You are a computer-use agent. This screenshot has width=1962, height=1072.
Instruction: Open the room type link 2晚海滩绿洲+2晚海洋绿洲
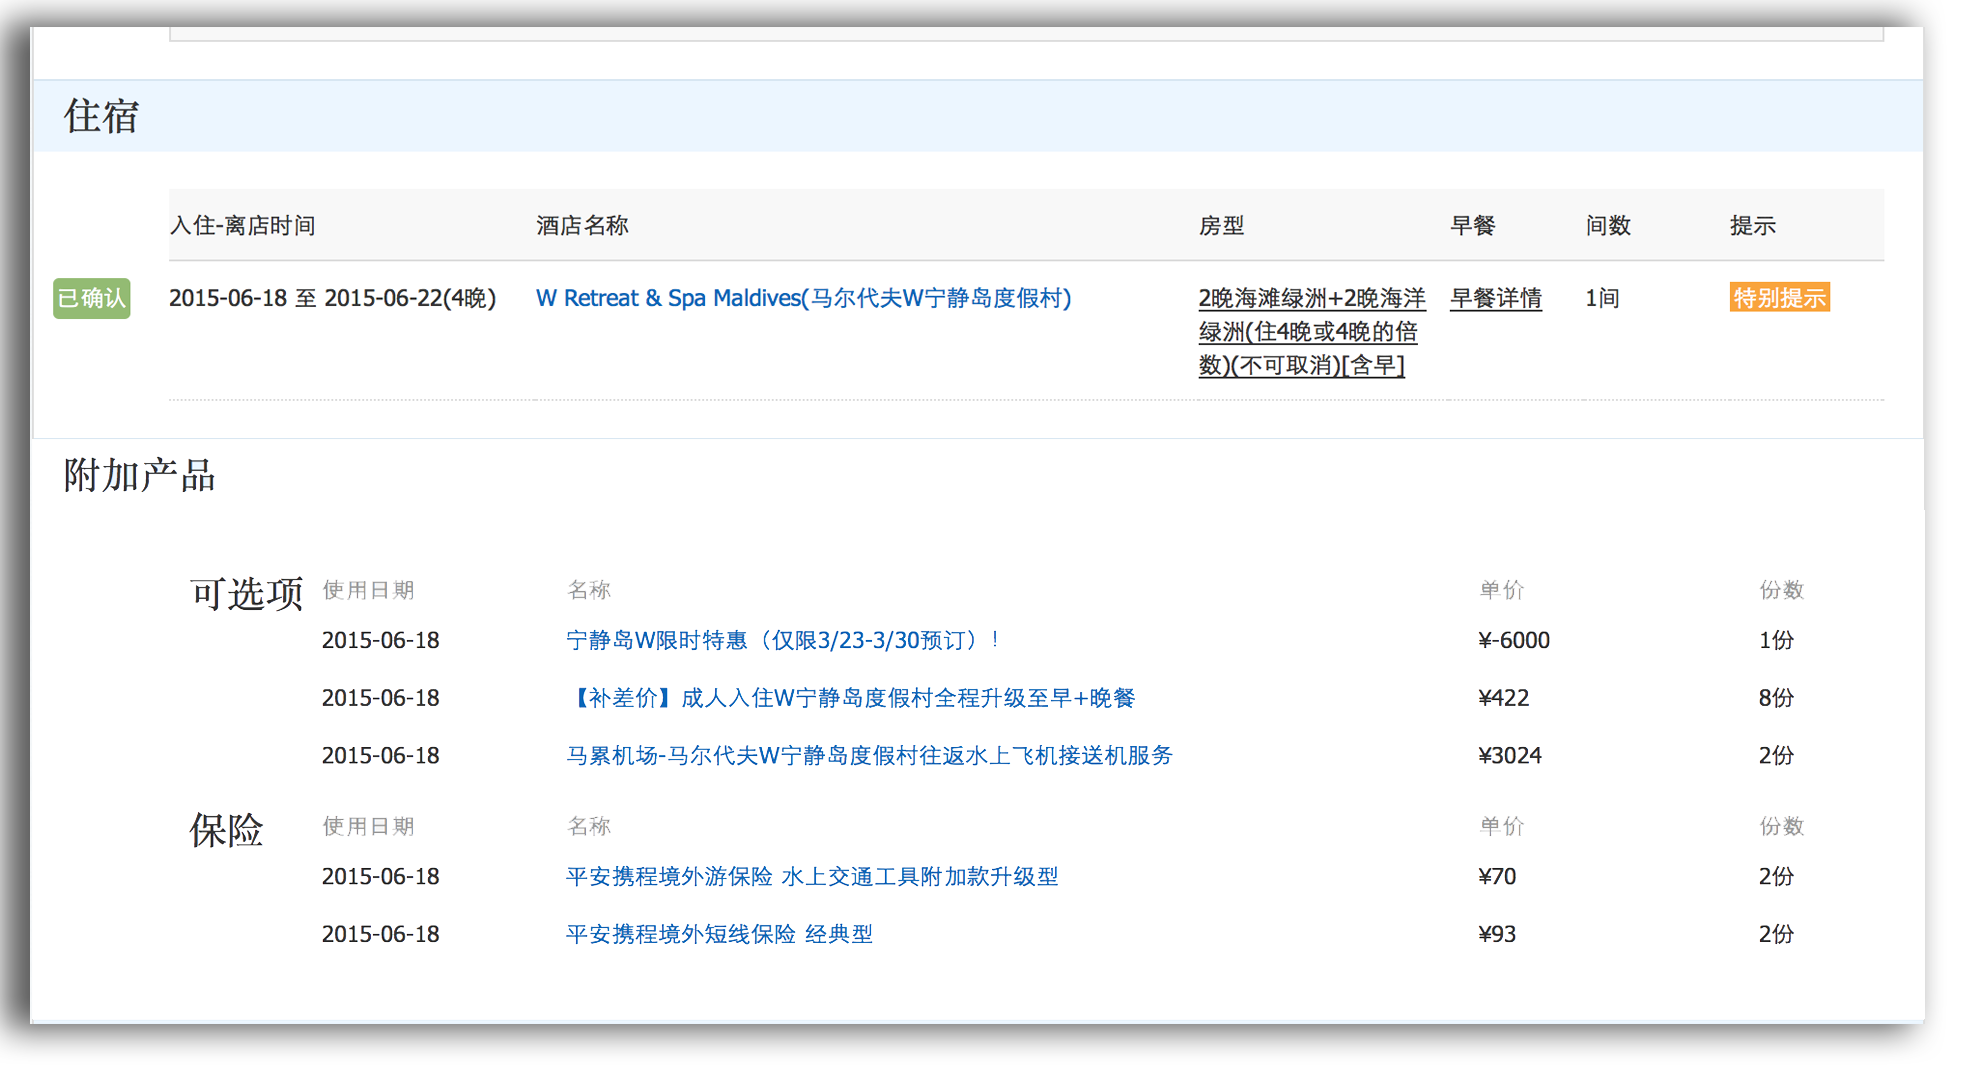click(1312, 332)
